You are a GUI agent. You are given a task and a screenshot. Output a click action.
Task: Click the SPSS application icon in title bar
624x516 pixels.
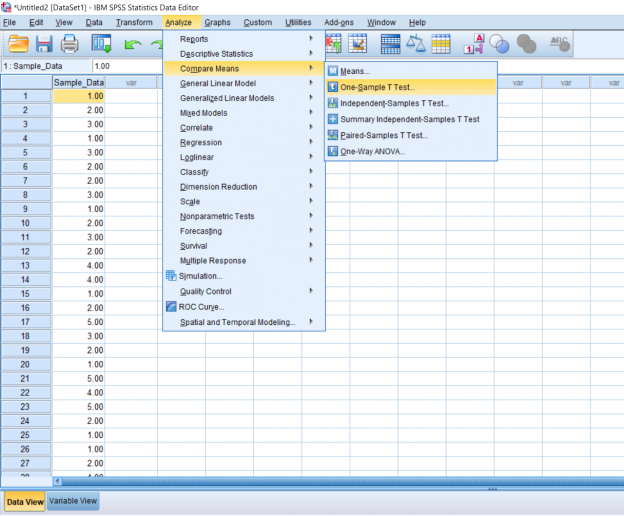[x=6, y=7]
